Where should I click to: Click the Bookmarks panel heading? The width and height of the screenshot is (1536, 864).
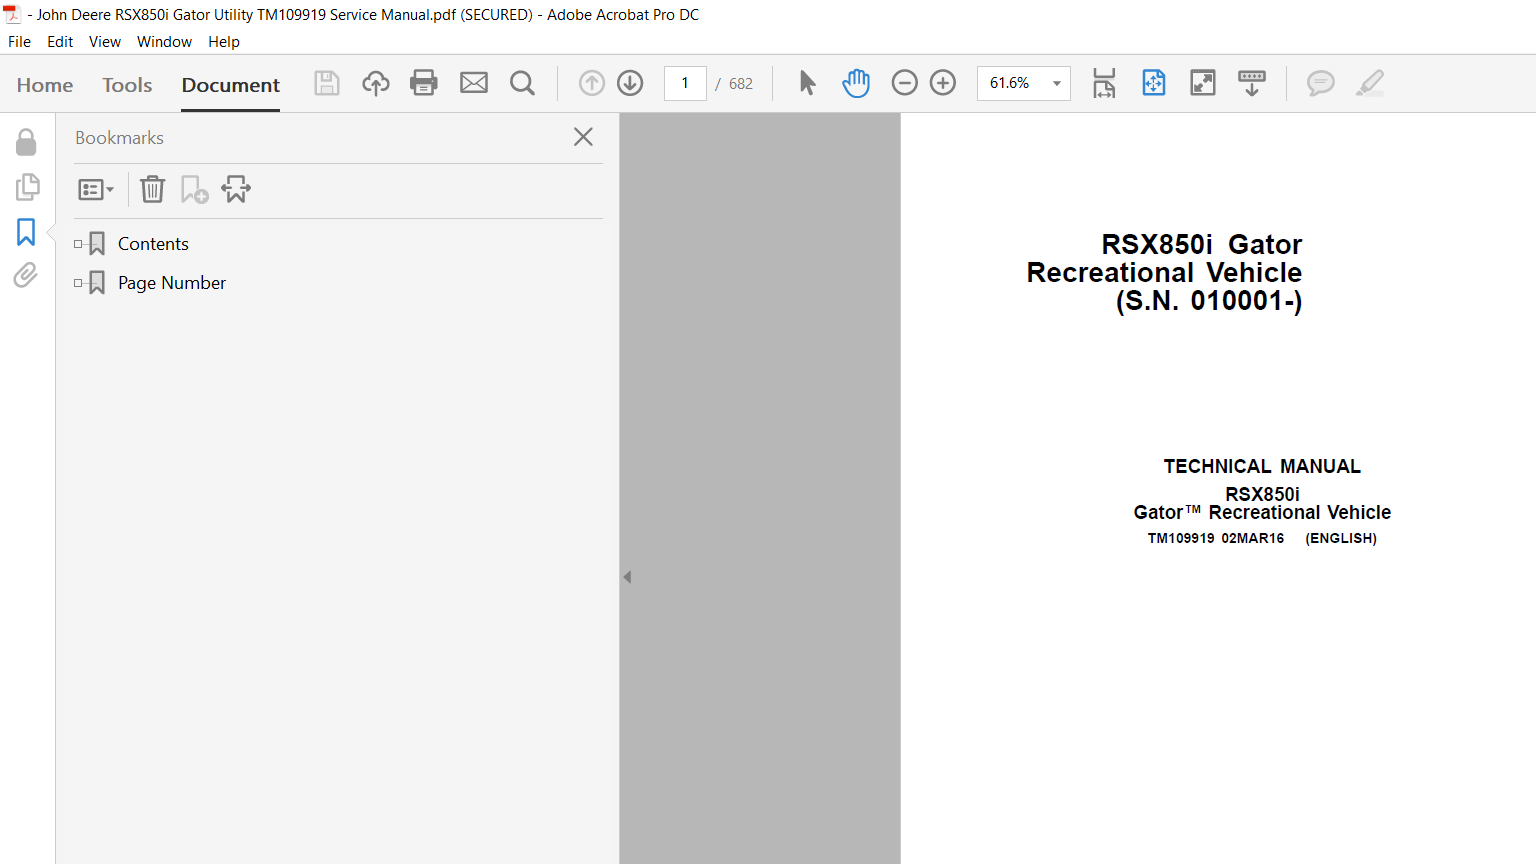(x=119, y=138)
